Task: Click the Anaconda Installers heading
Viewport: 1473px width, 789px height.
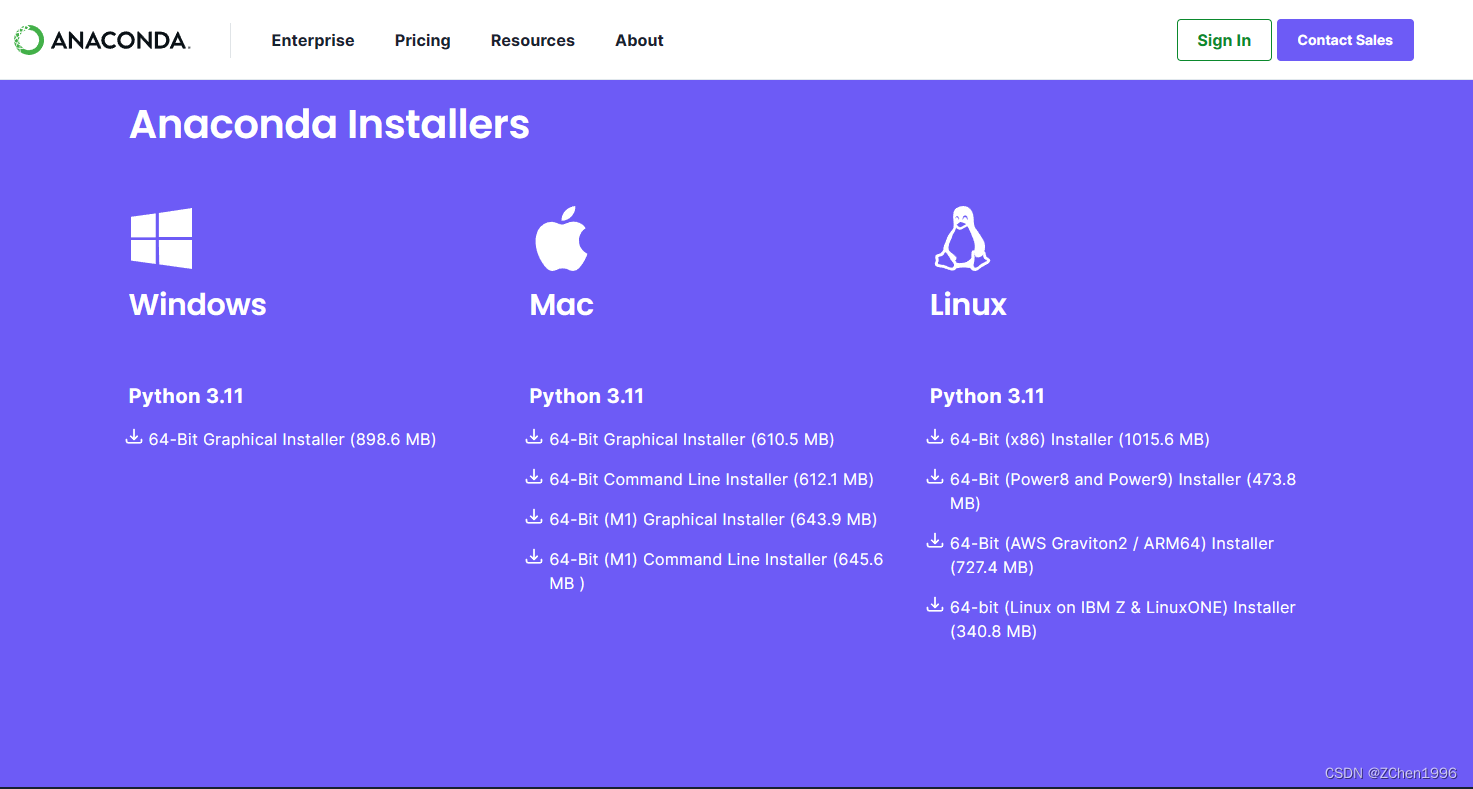Action: click(x=329, y=124)
